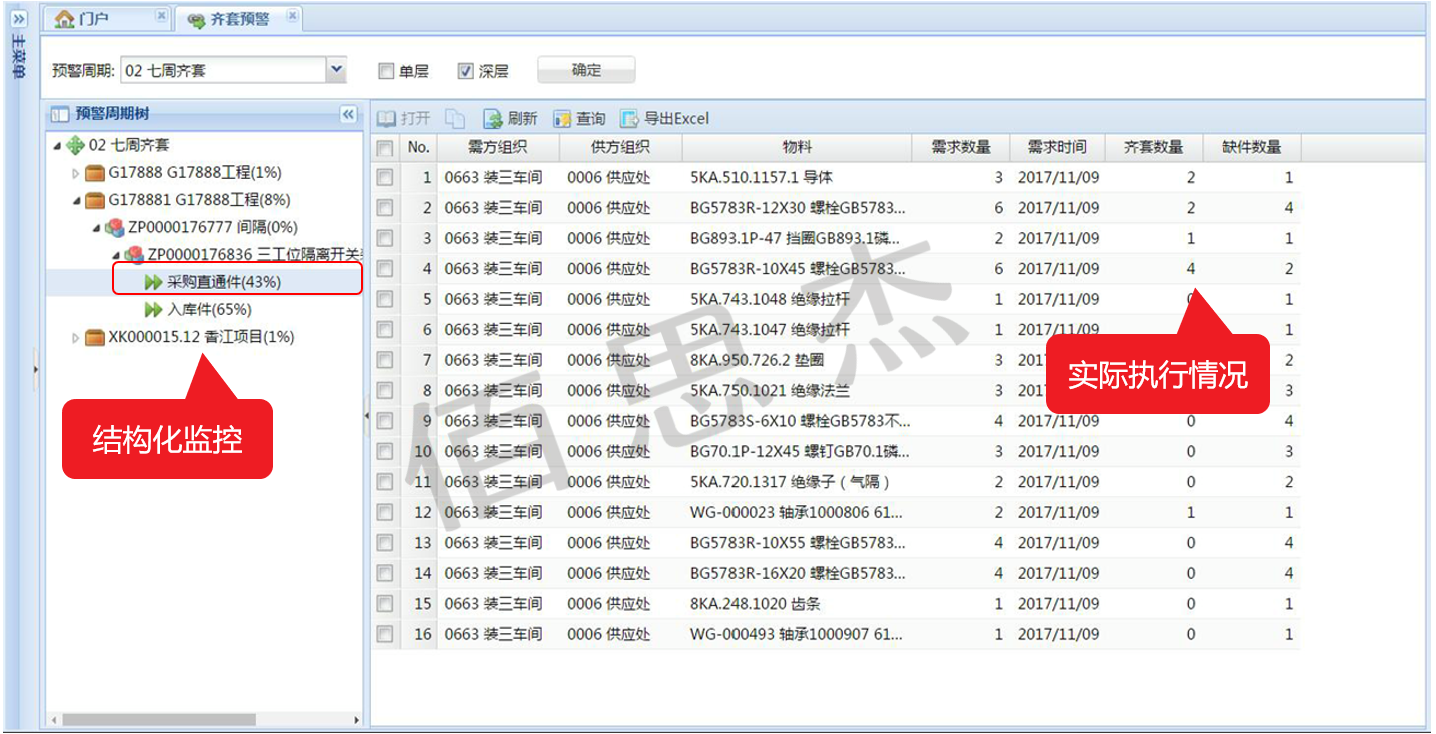Click the 确定 button

pos(586,70)
